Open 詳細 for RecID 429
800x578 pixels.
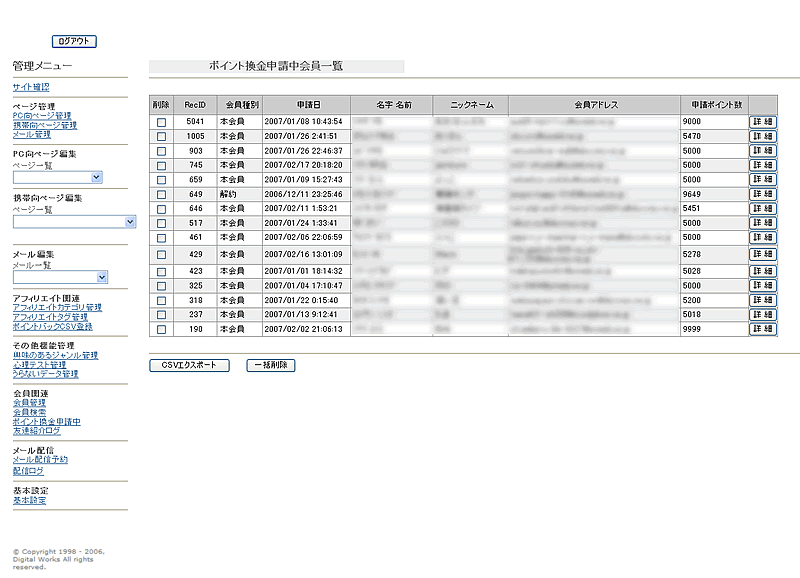coord(763,254)
